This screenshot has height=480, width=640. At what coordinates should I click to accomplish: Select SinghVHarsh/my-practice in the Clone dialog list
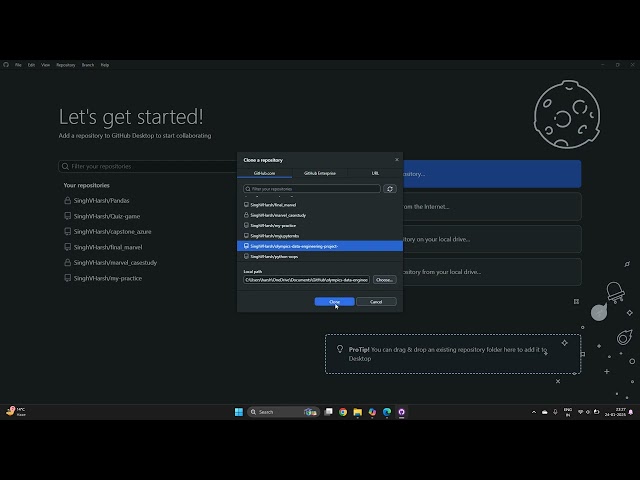(320, 225)
